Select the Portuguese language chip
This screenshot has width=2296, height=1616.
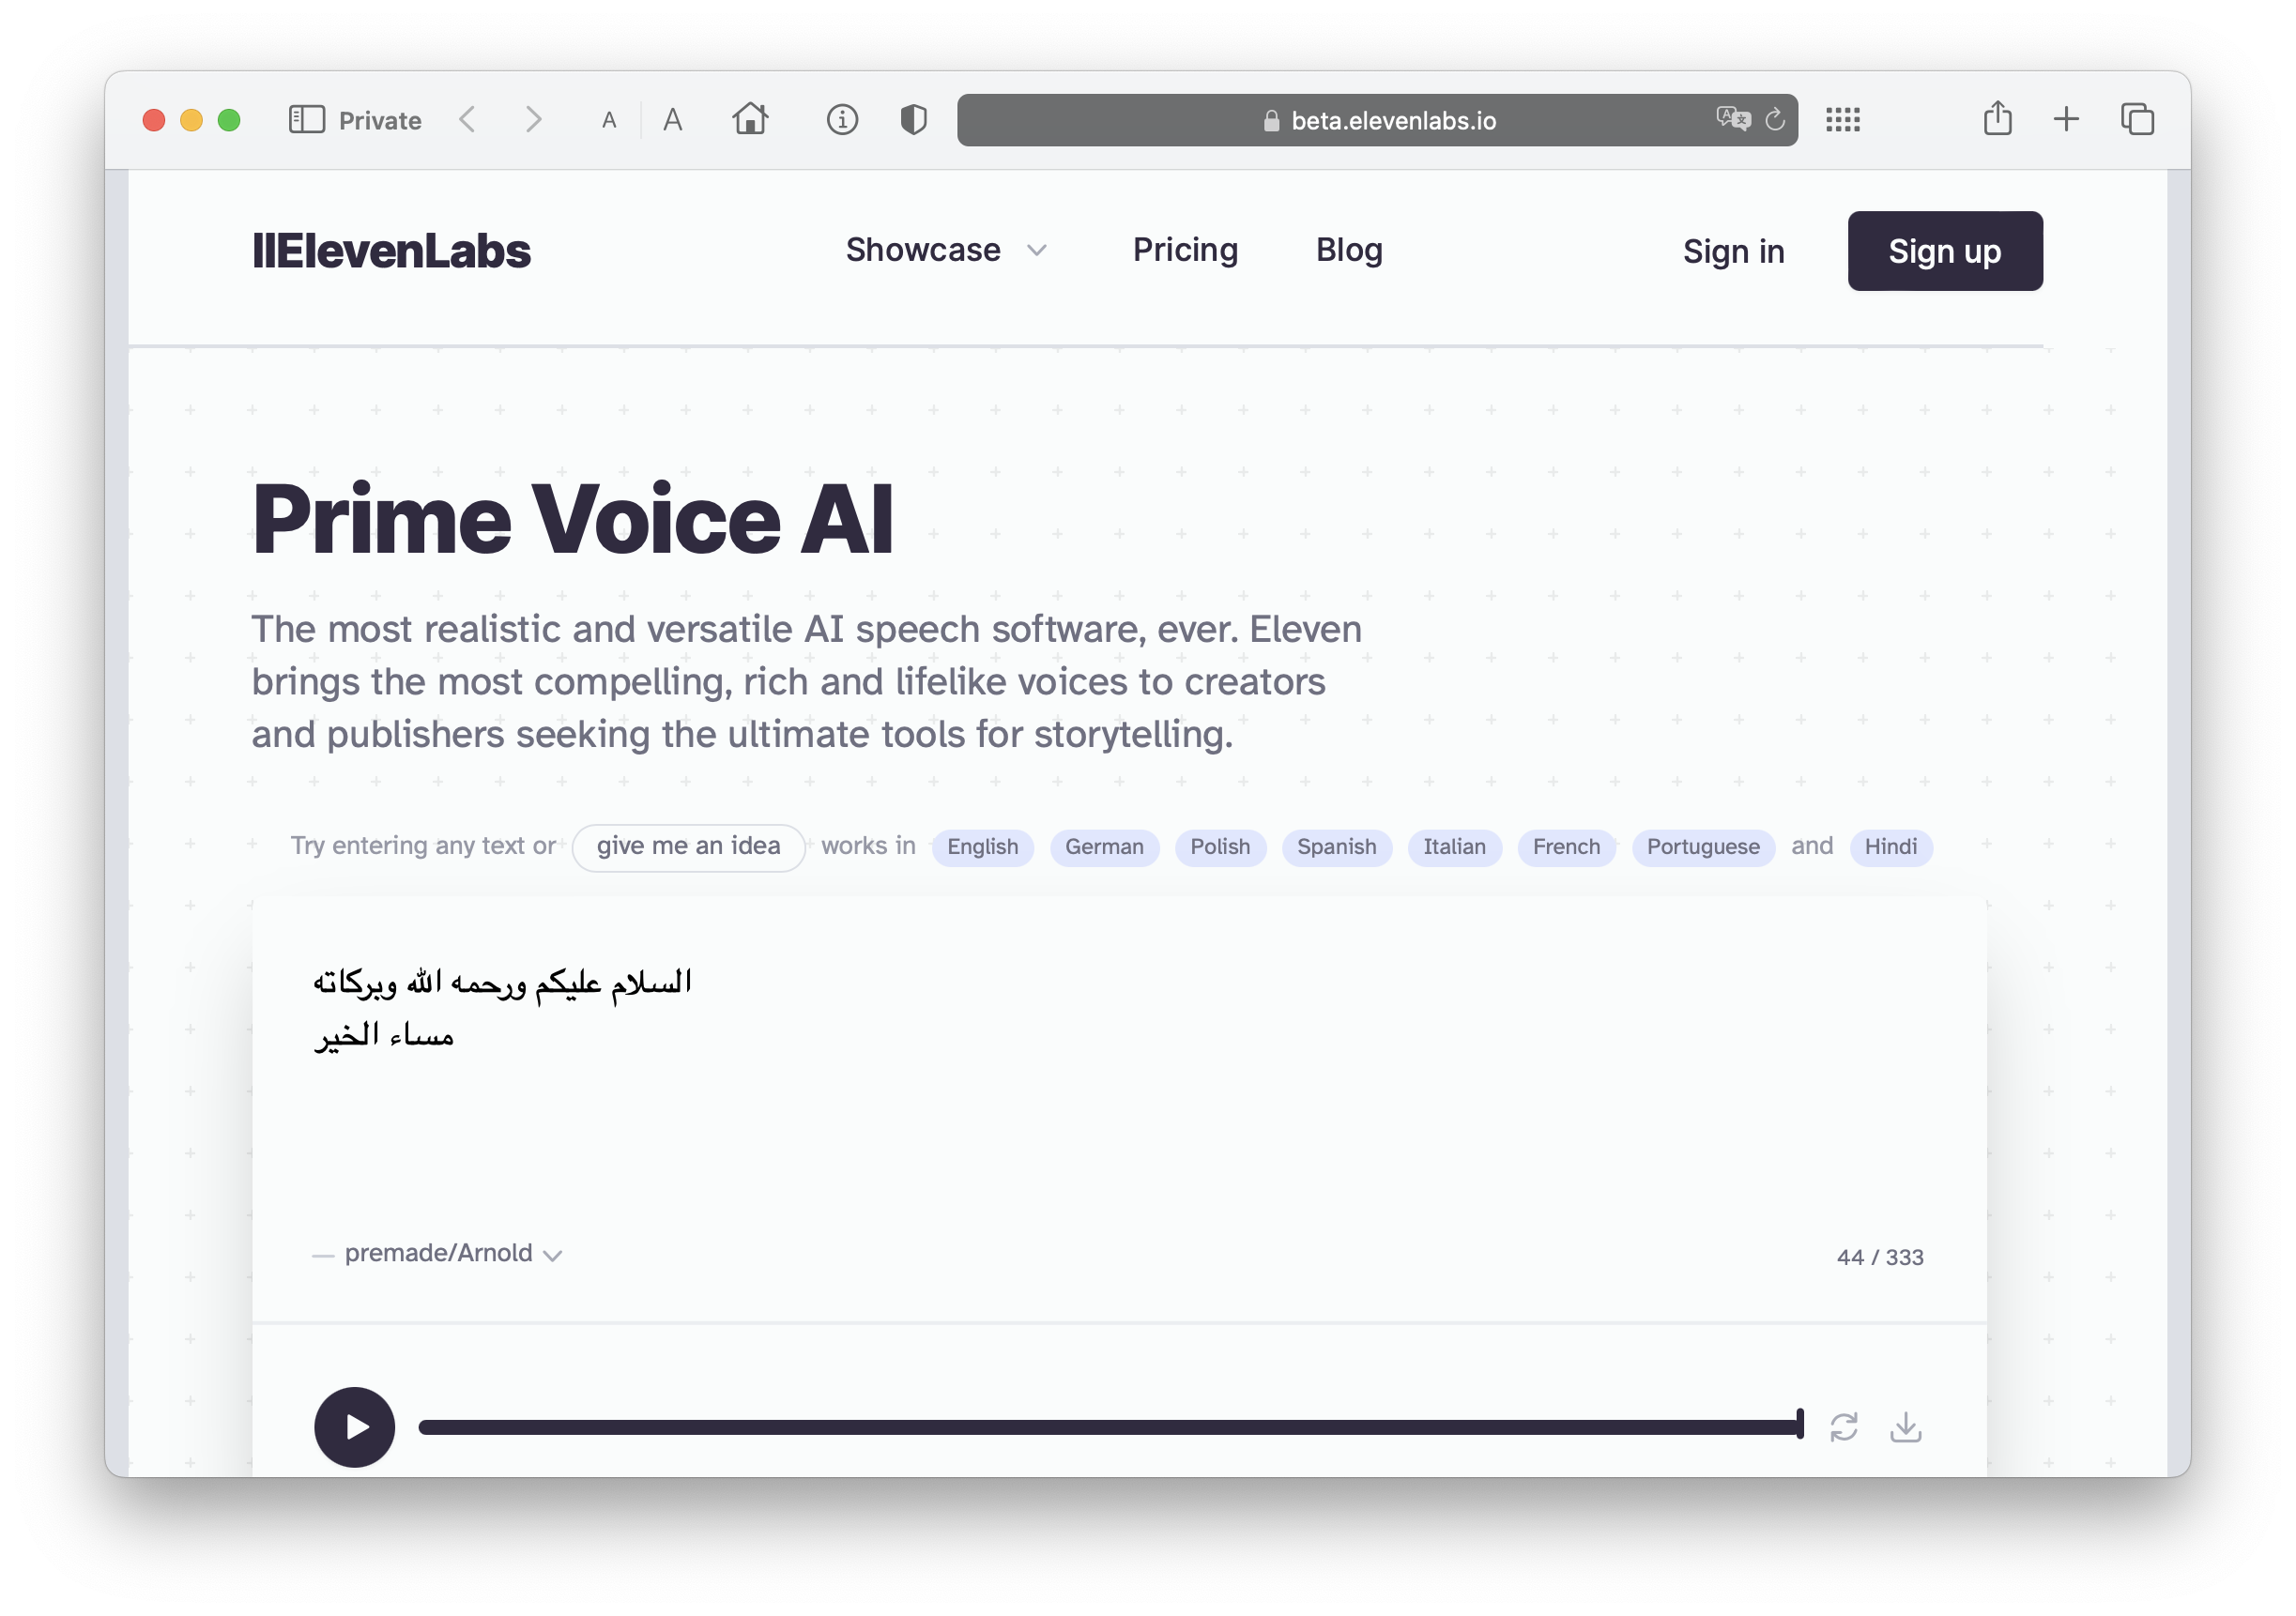point(1702,847)
